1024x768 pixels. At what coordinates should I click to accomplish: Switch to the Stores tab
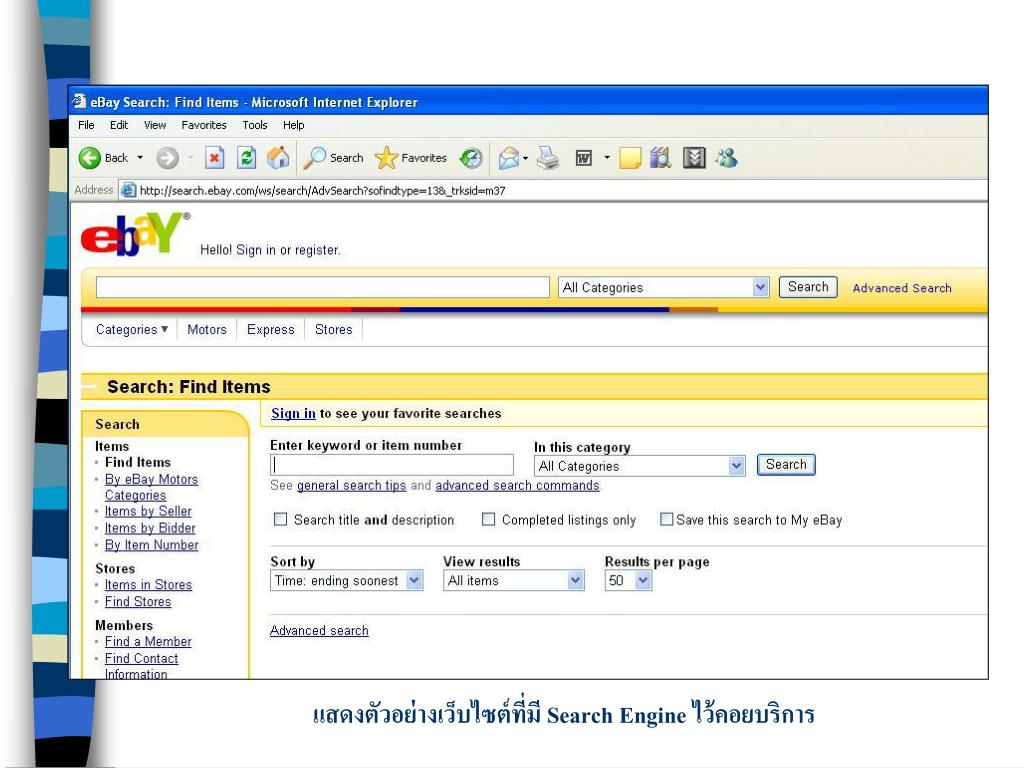tap(333, 329)
